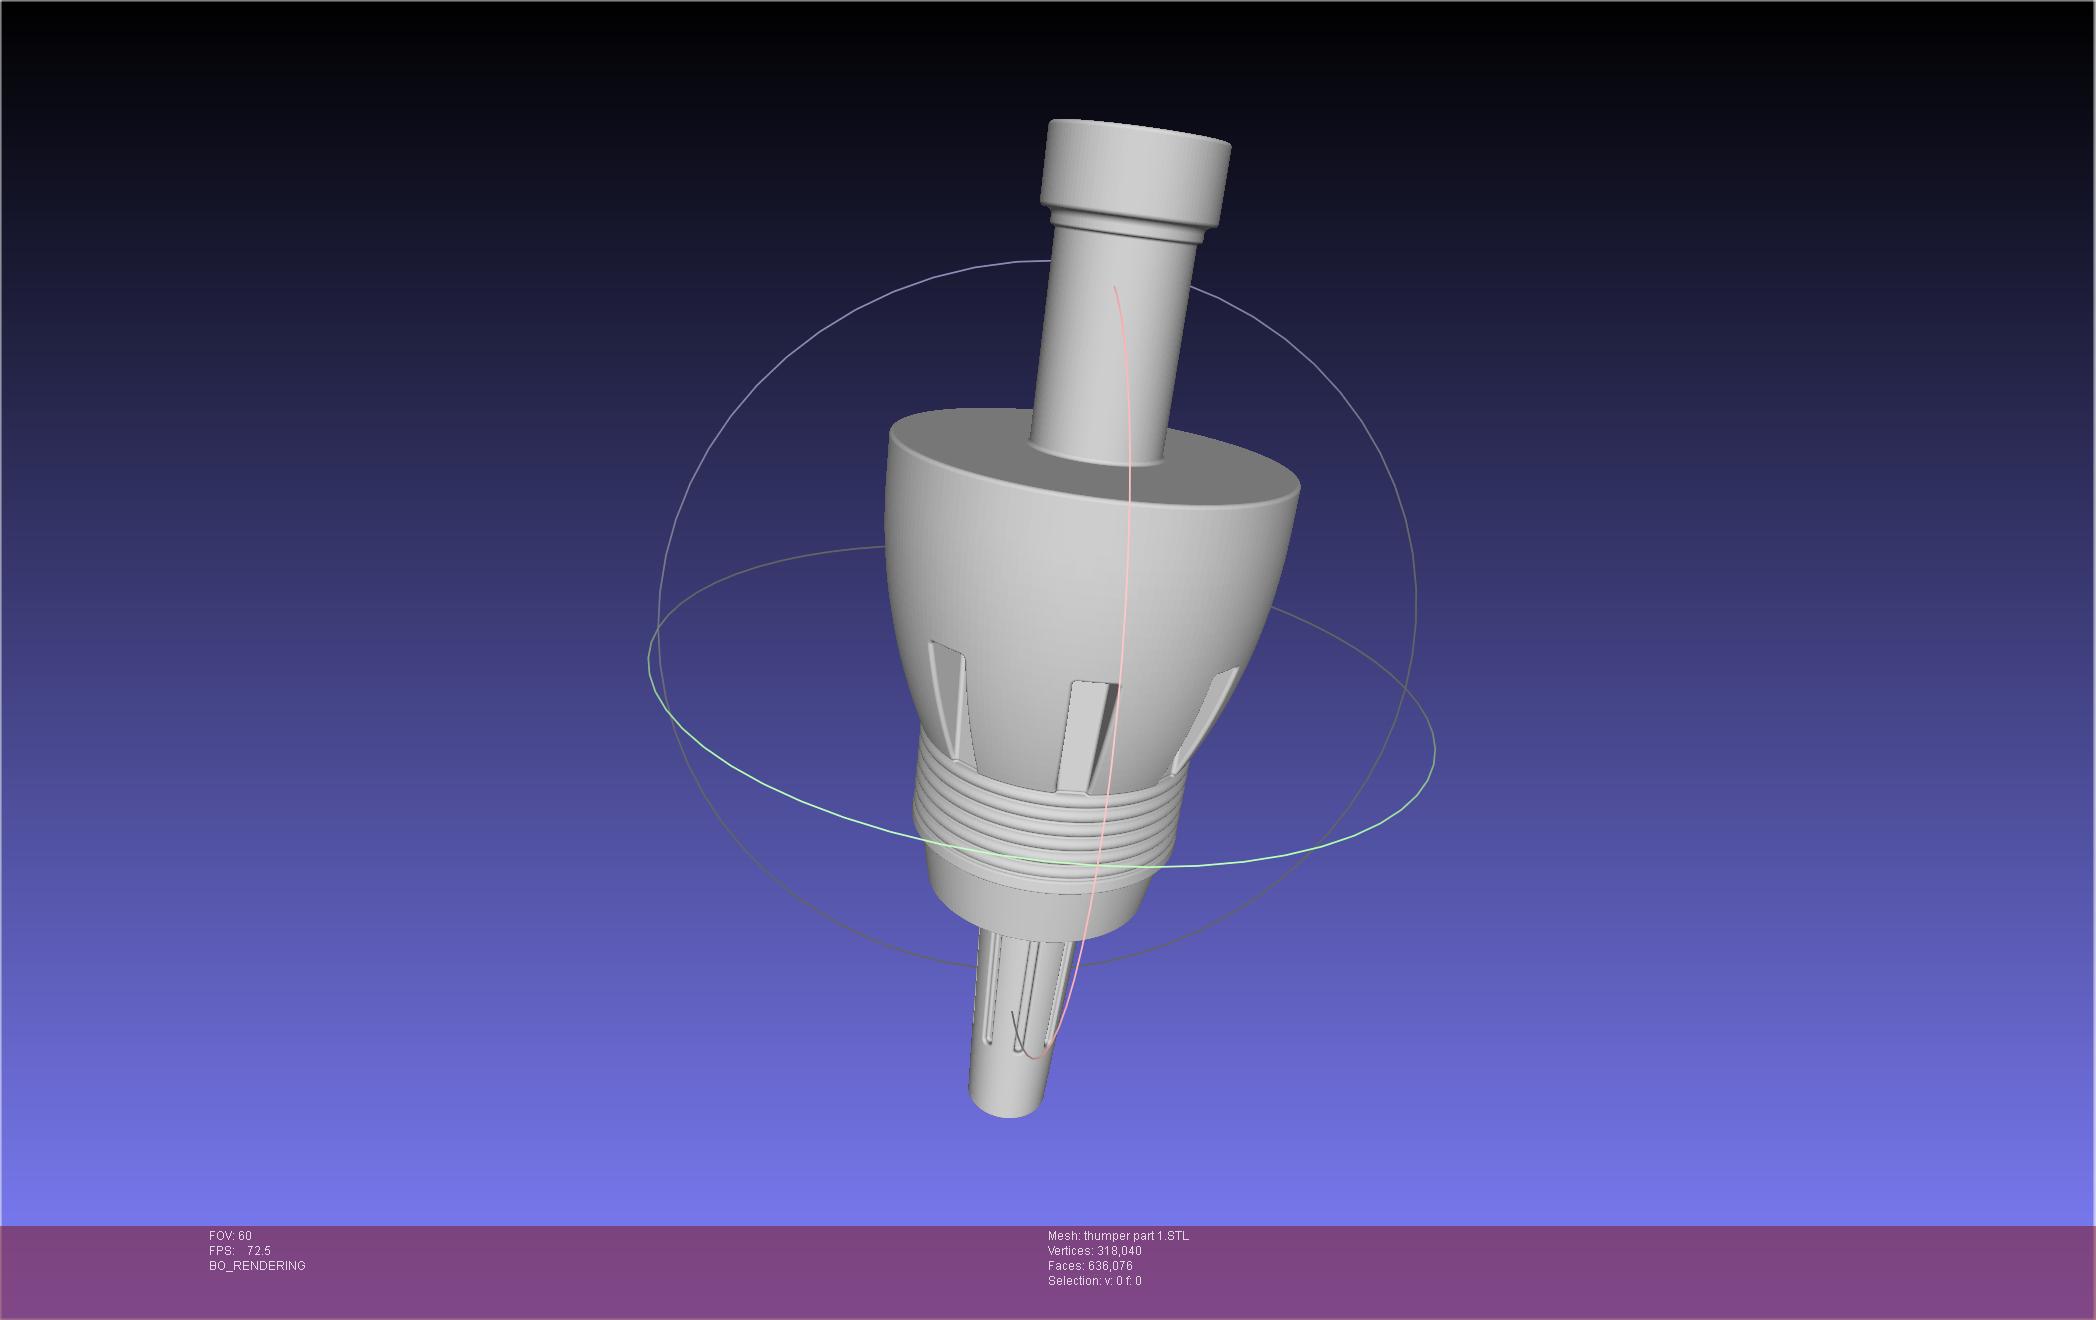Click the right rectangular slot on the cone

[1205, 722]
